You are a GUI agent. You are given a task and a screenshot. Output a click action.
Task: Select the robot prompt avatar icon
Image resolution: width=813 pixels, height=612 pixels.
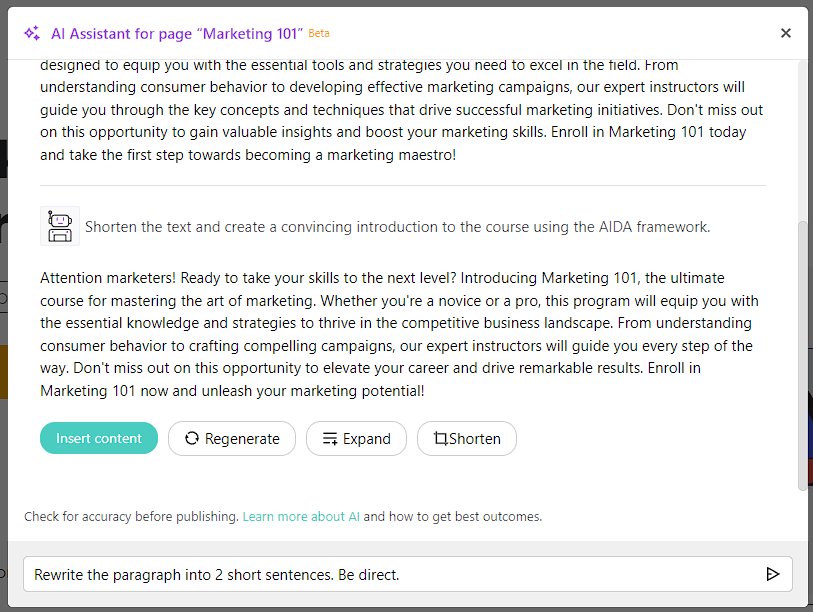coord(59,226)
